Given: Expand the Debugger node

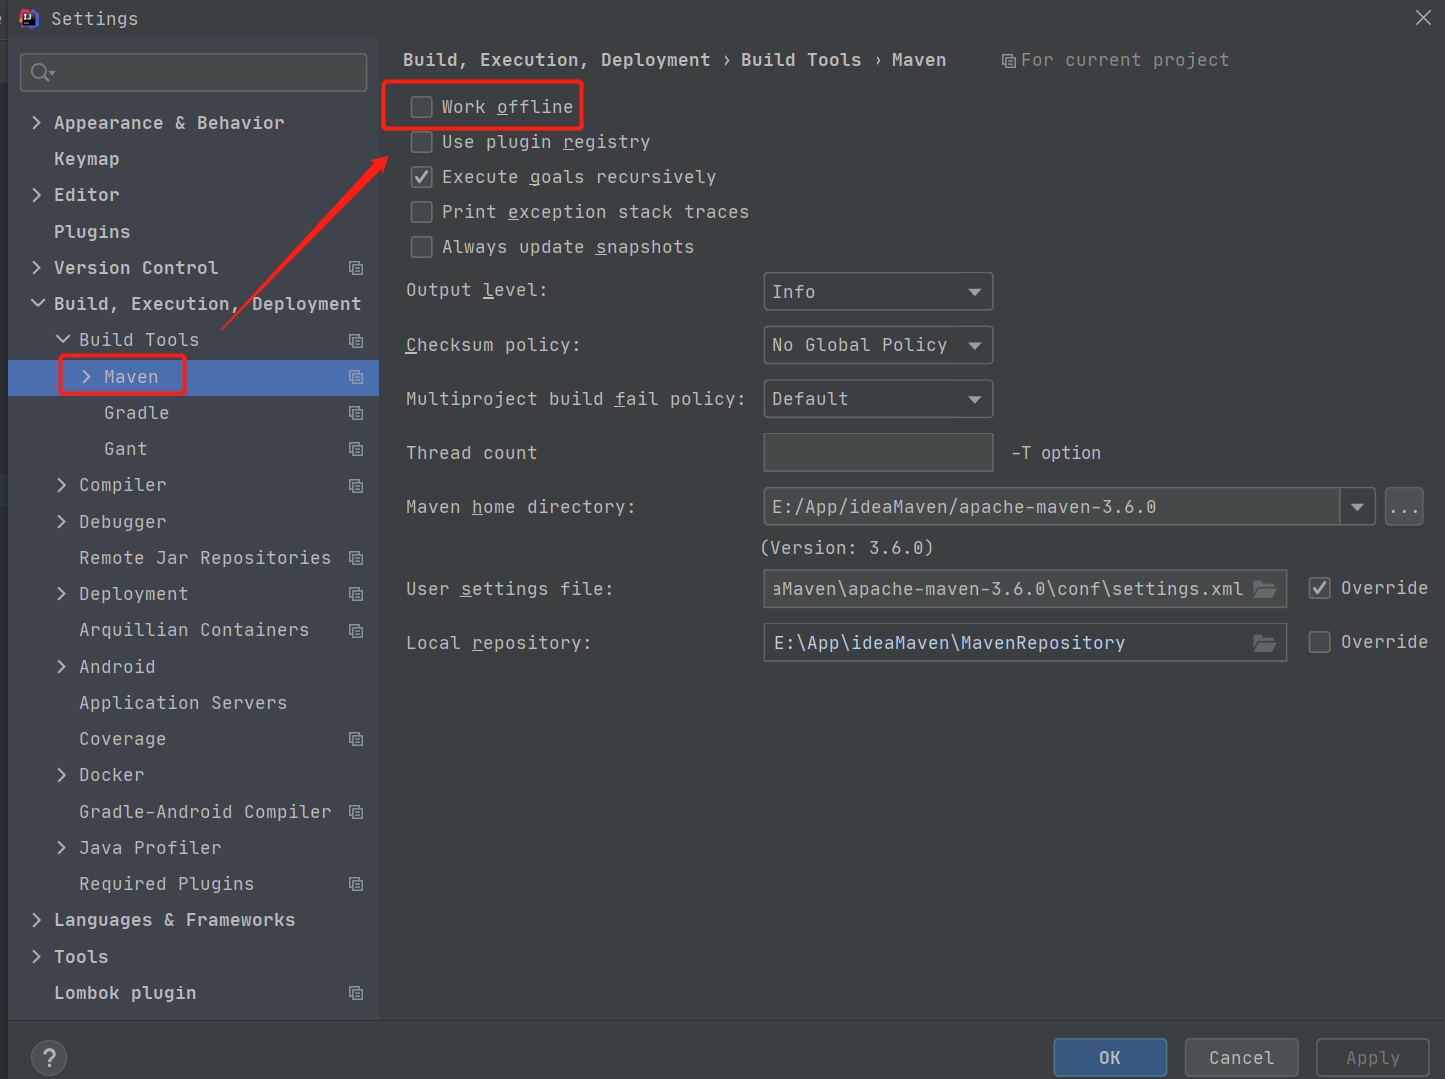Looking at the screenshot, I should (x=62, y=522).
